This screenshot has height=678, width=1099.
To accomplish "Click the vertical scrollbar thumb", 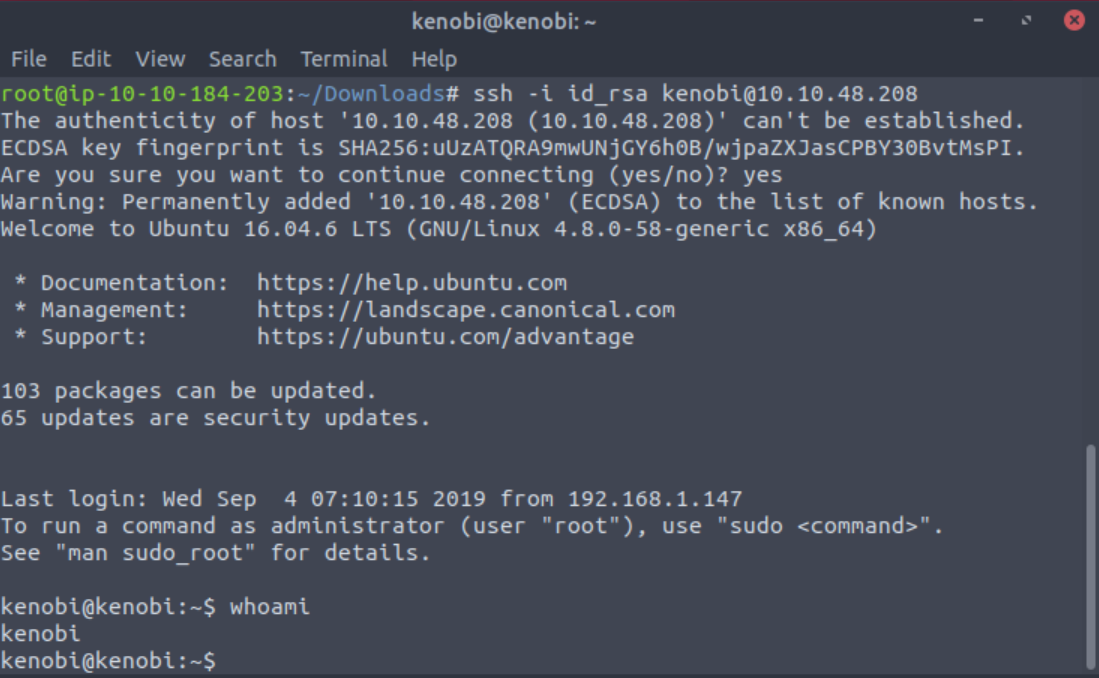I will tap(1090, 555).
